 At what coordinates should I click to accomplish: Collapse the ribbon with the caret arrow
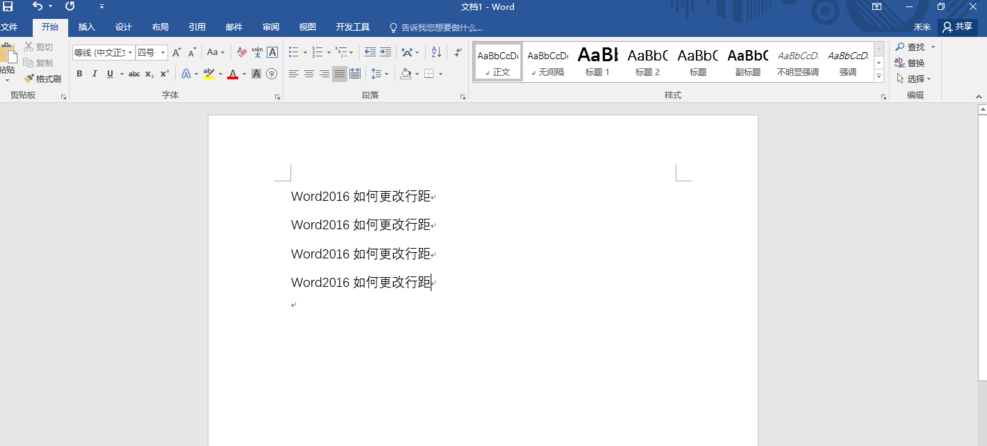tap(979, 96)
